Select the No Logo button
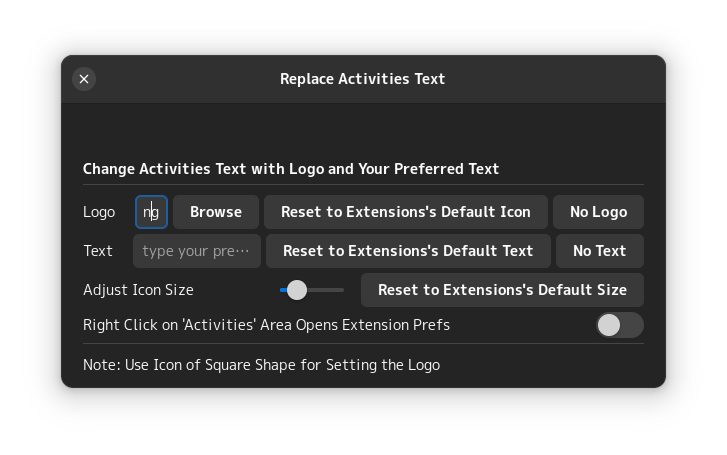The image size is (727, 455). pyautogui.click(x=598, y=212)
